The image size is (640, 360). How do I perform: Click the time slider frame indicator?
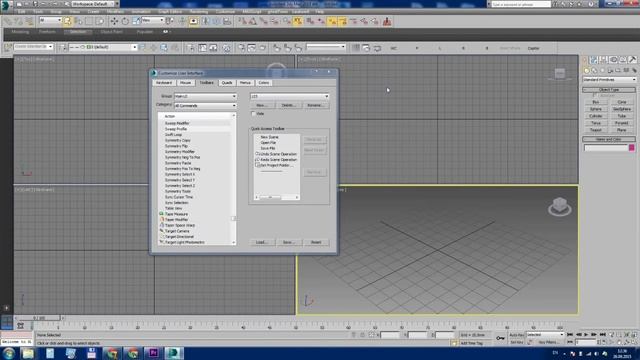(40, 318)
